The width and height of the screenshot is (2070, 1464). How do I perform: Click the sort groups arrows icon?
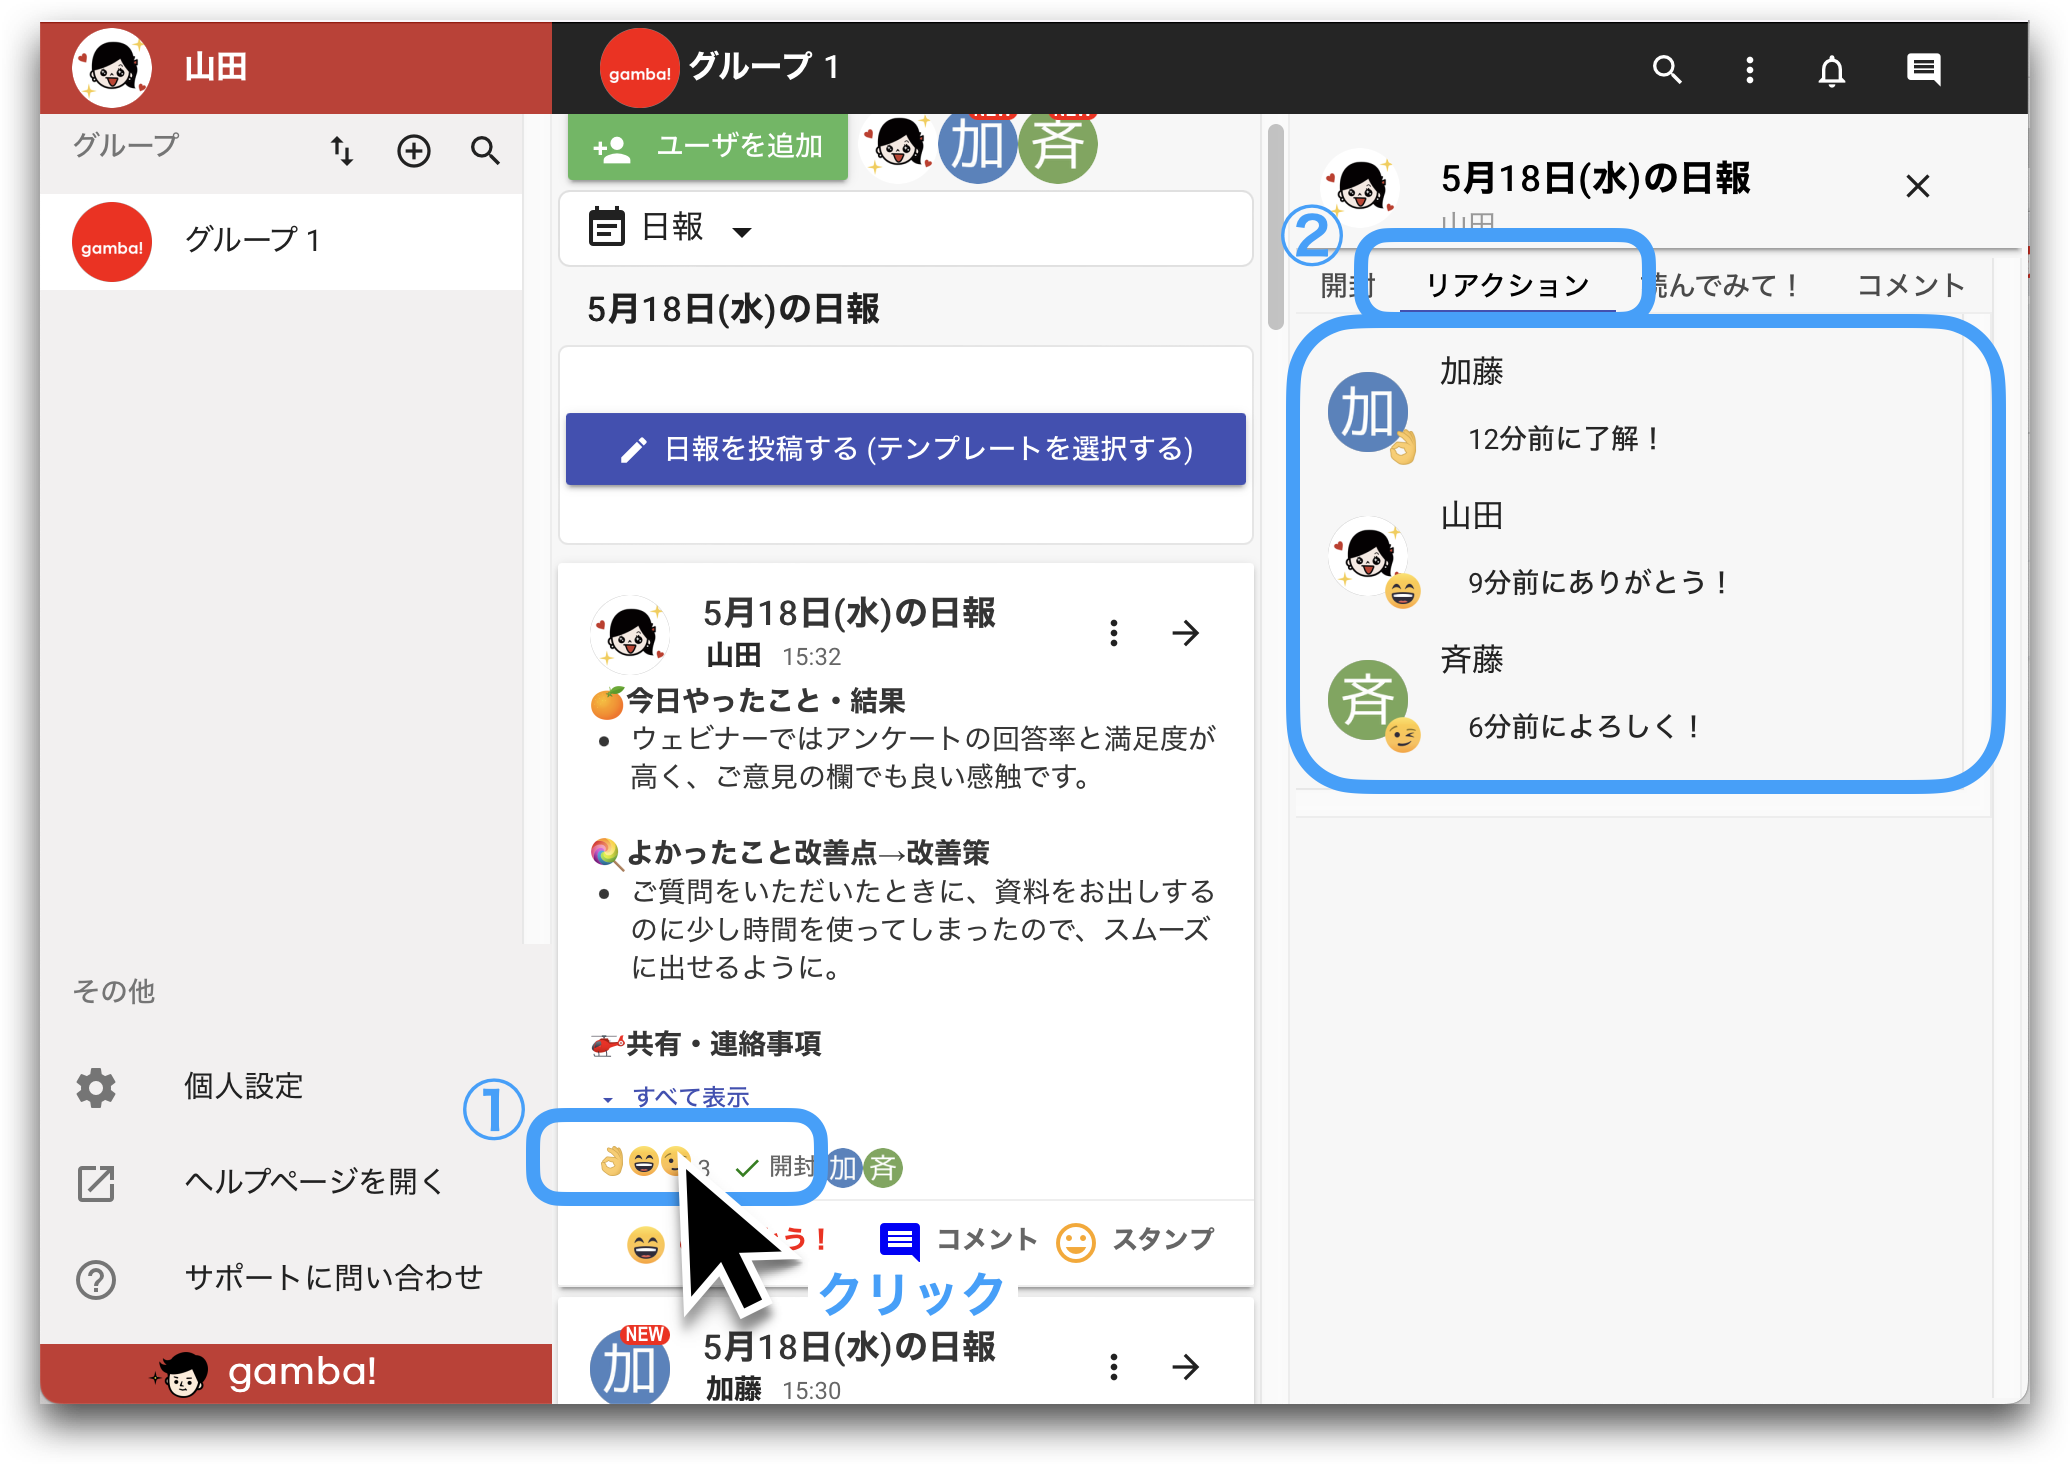click(x=342, y=151)
